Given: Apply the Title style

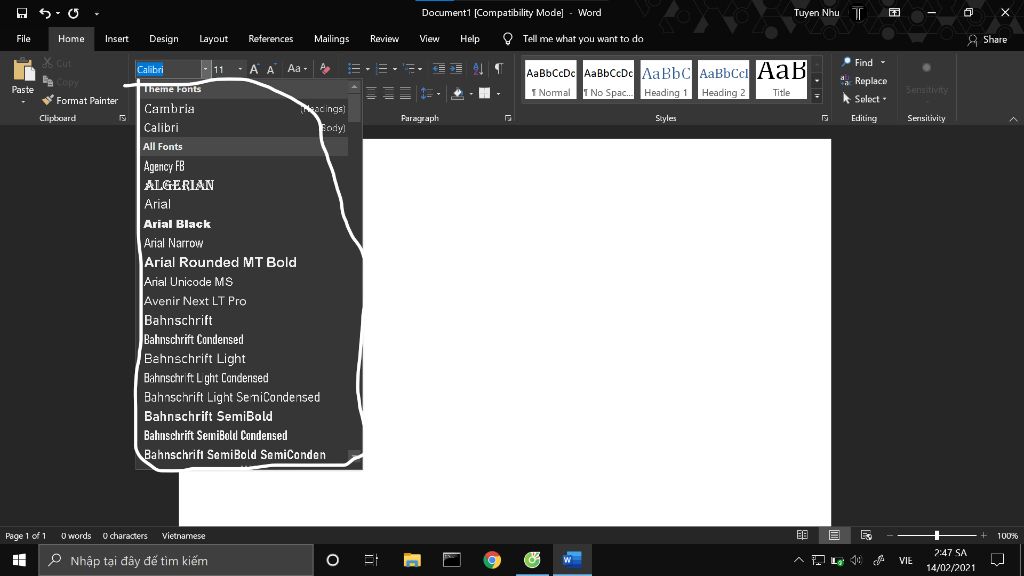Looking at the screenshot, I should click(781, 80).
